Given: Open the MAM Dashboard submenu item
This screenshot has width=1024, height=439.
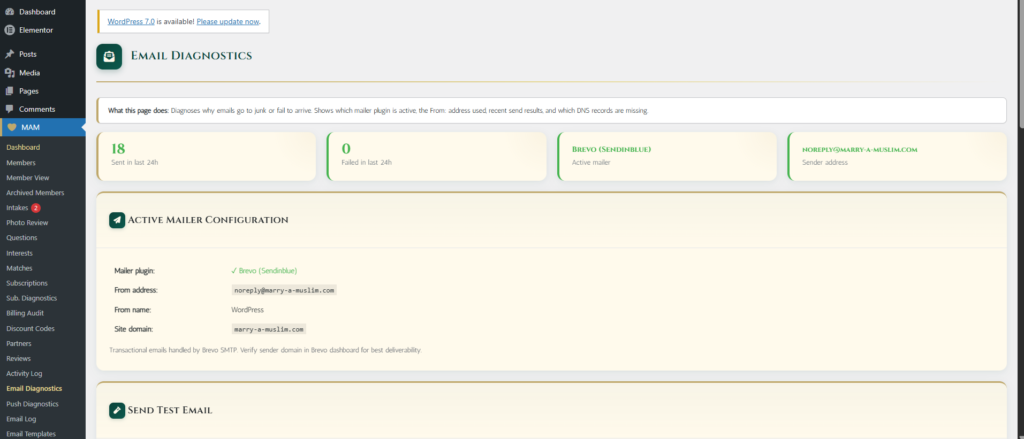Looking at the screenshot, I should 23,148.
